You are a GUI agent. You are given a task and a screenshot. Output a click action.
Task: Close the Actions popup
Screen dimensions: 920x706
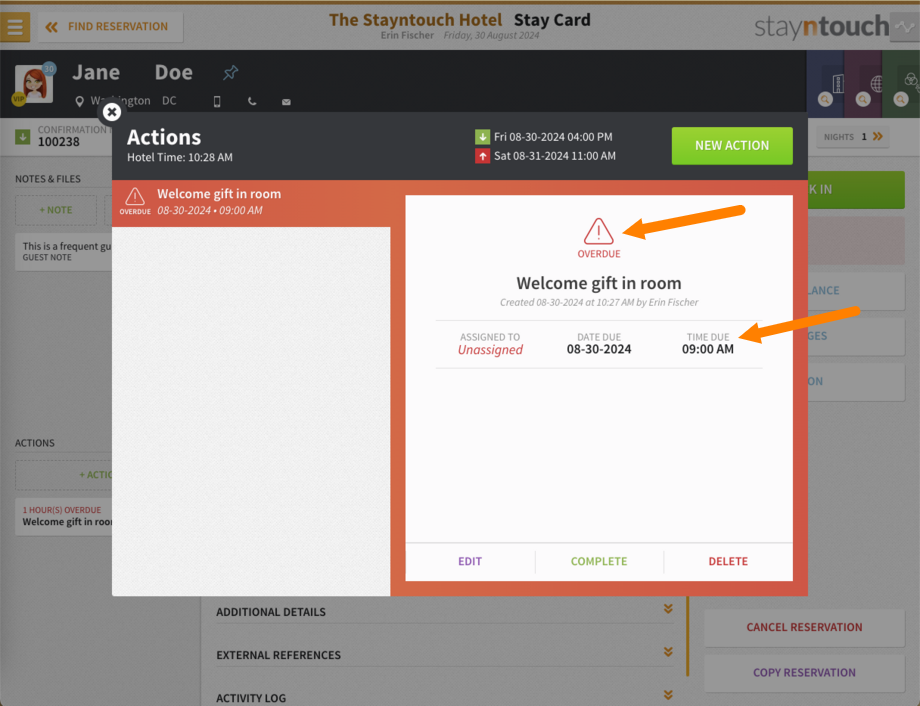[x=111, y=112]
